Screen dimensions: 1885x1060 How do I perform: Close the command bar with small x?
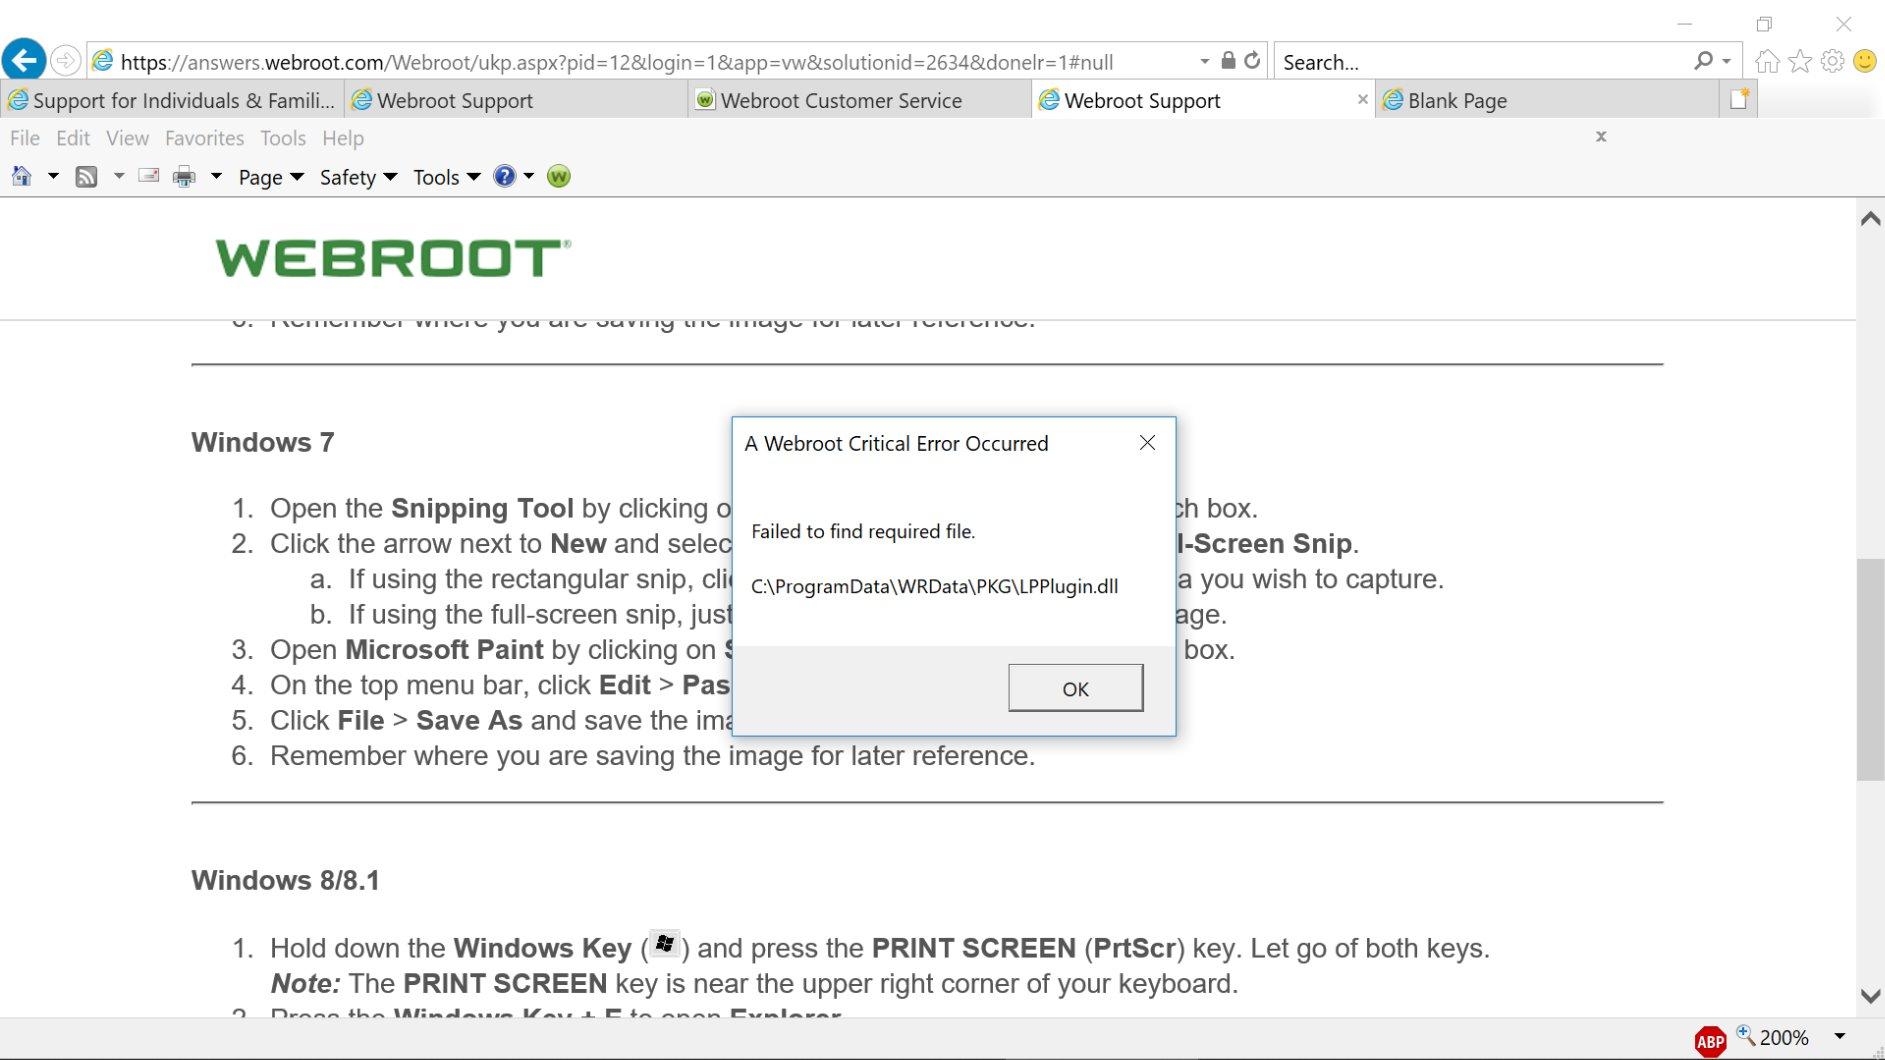click(1601, 136)
